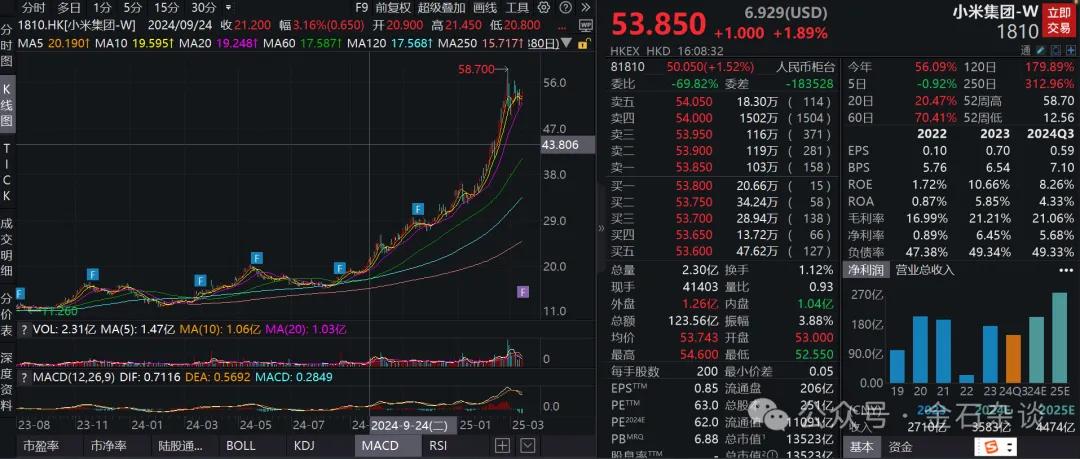The image size is (1080, 459).
Task: Expand the indicator list chevron box
Action: coord(528,445)
